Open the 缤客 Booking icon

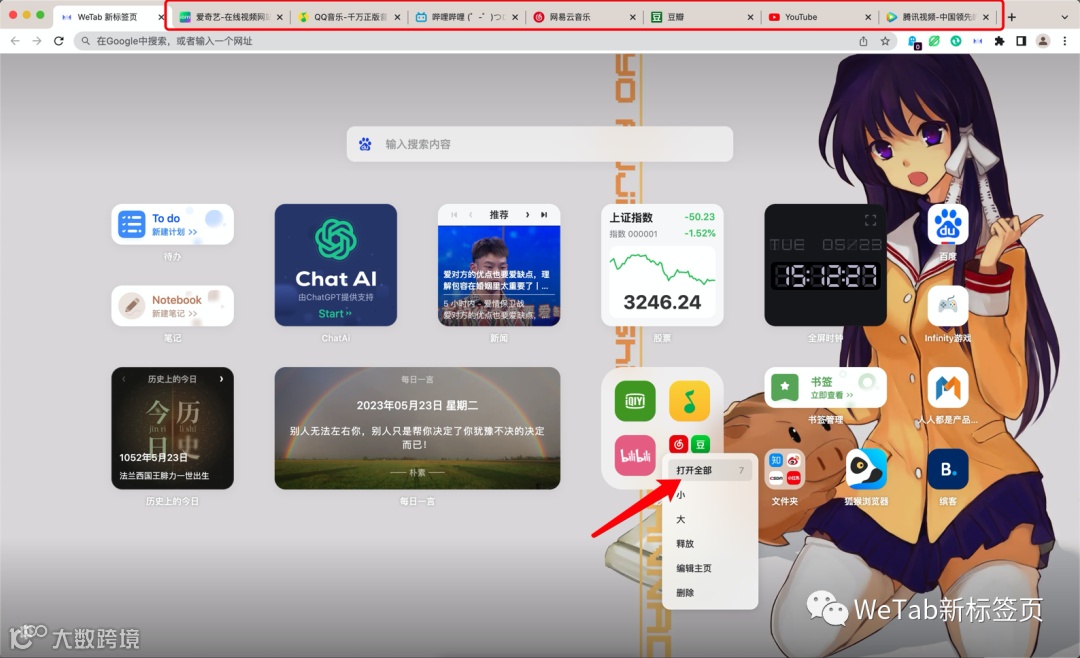click(948, 469)
